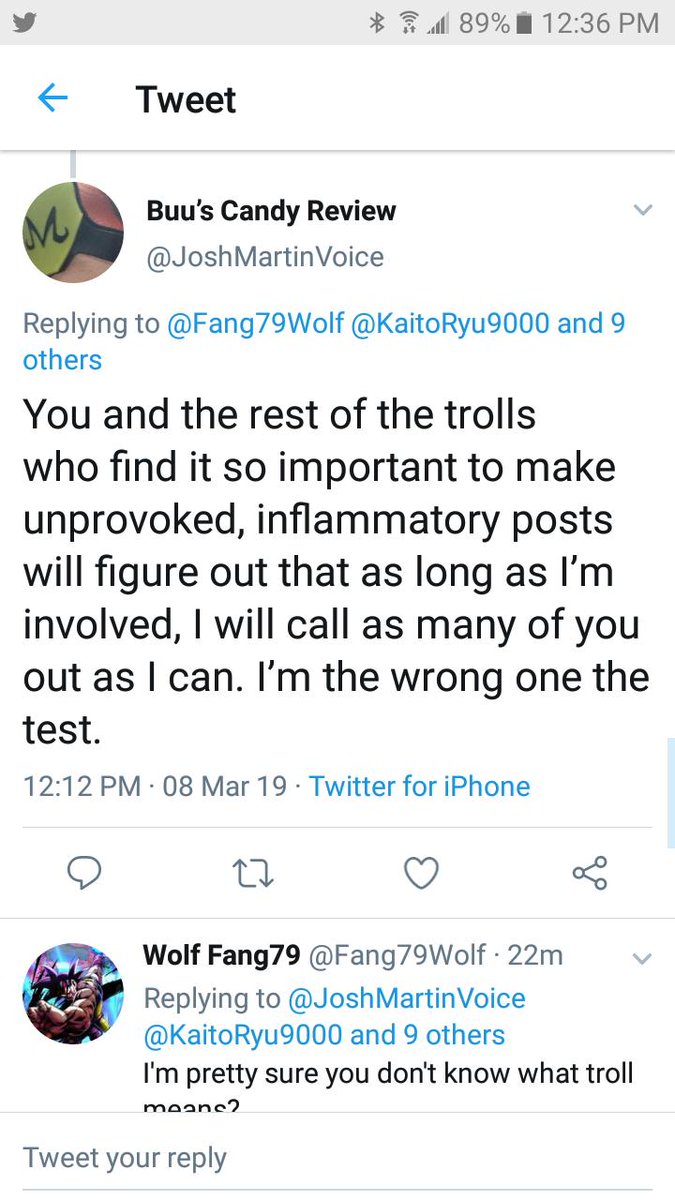Tap the Buu's Candy Review display name

pos(271,211)
